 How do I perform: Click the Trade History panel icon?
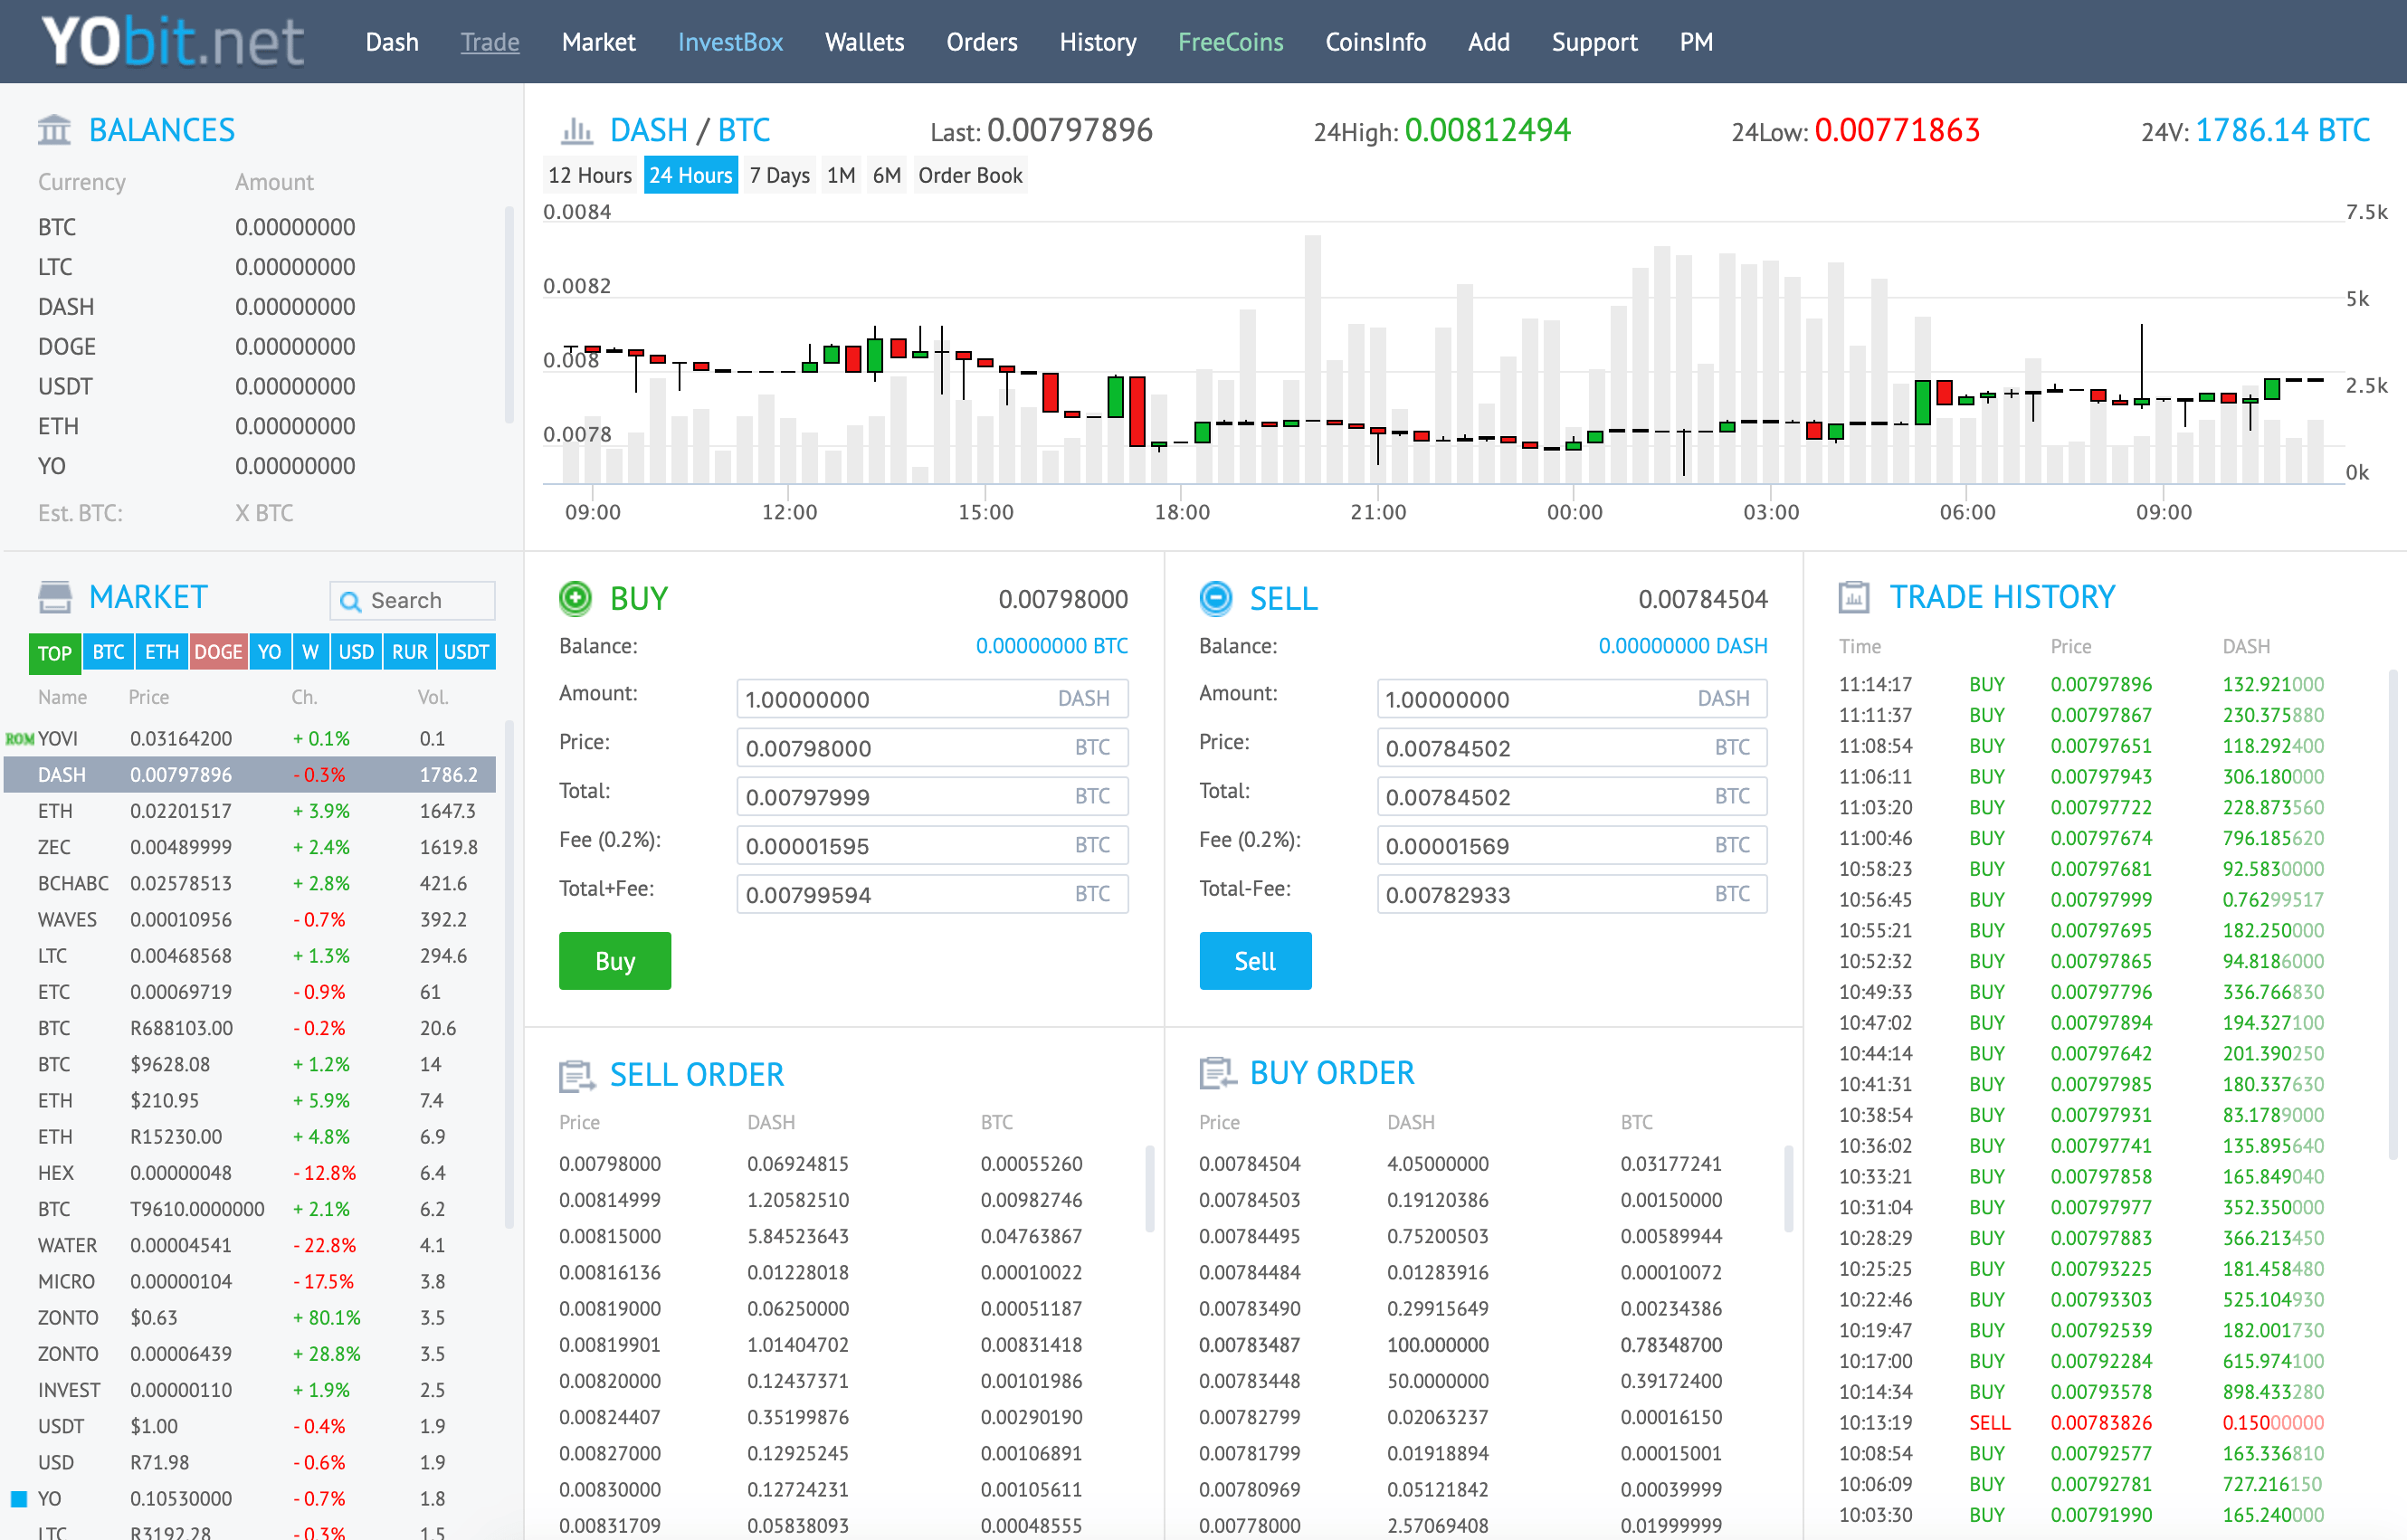coord(1853,597)
